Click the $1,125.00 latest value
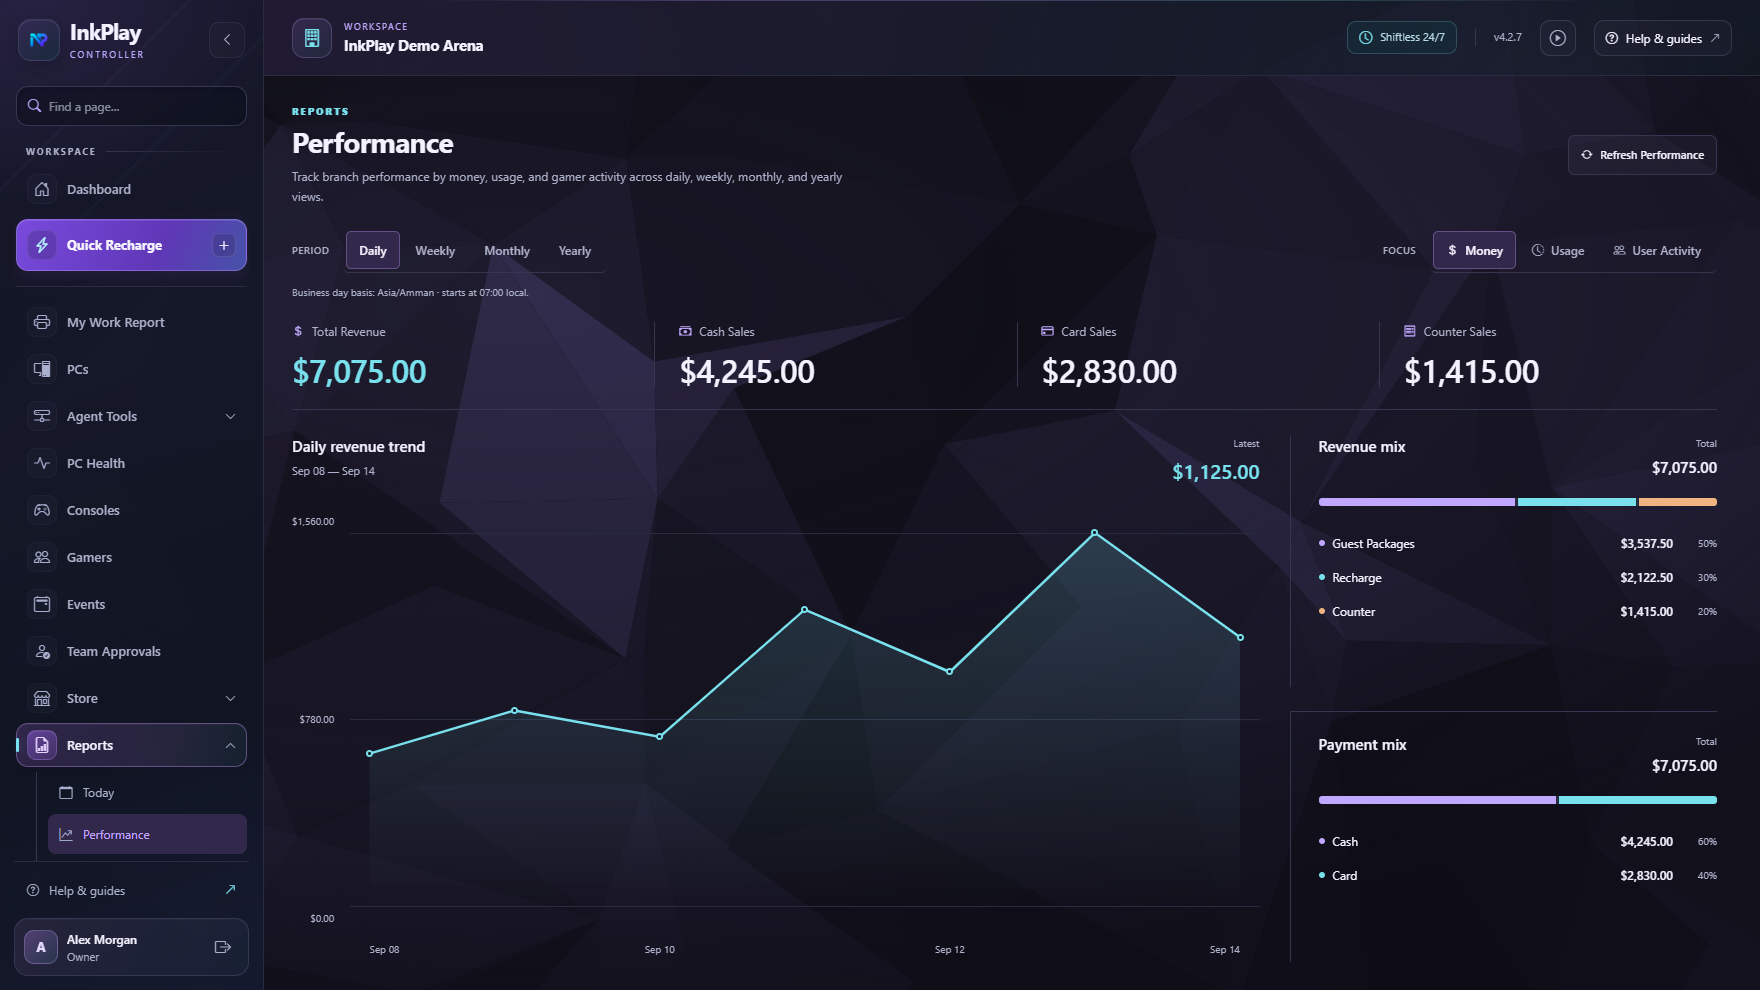The width and height of the screenshot is (1760, 990). point(1216,472)
